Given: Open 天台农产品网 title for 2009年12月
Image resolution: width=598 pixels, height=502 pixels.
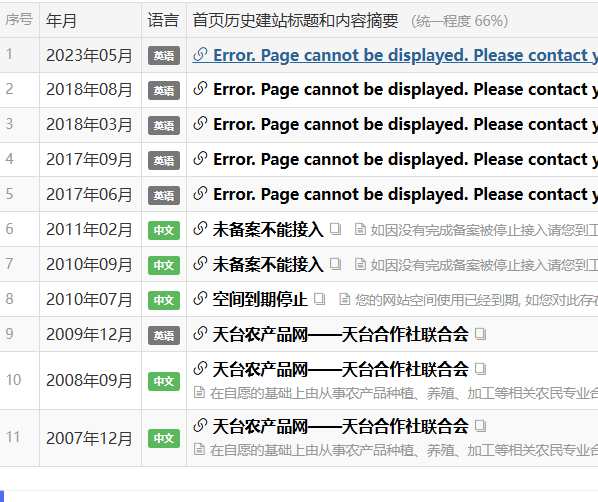Looking at the screenshot, I should tap(340, 335).
